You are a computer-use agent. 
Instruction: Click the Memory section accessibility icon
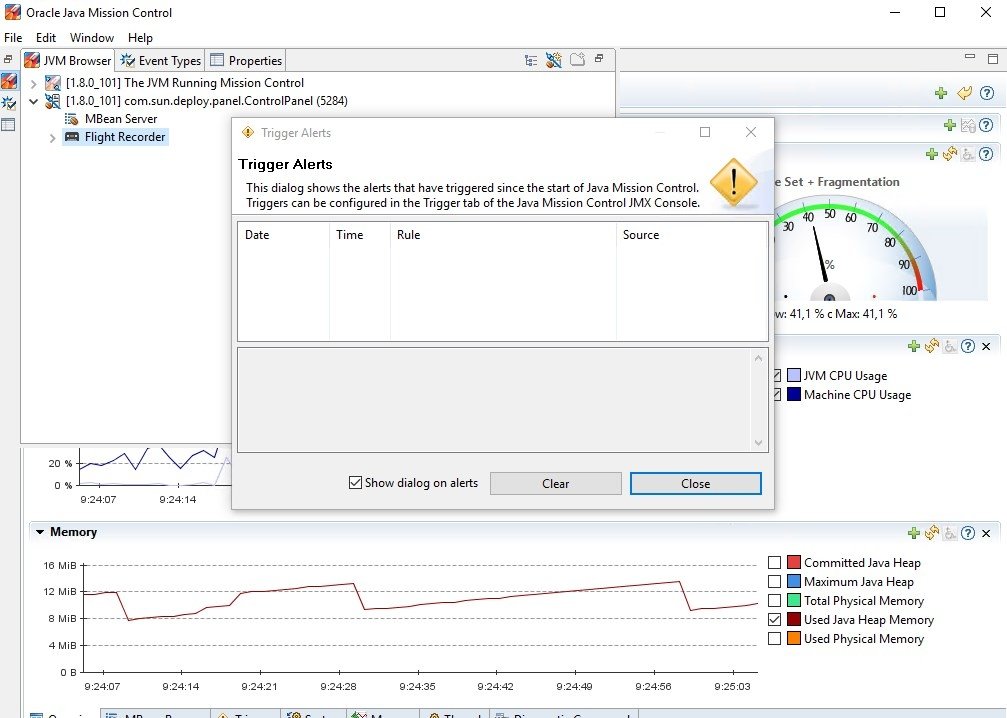pyautogui.click(x=950, y=533)
